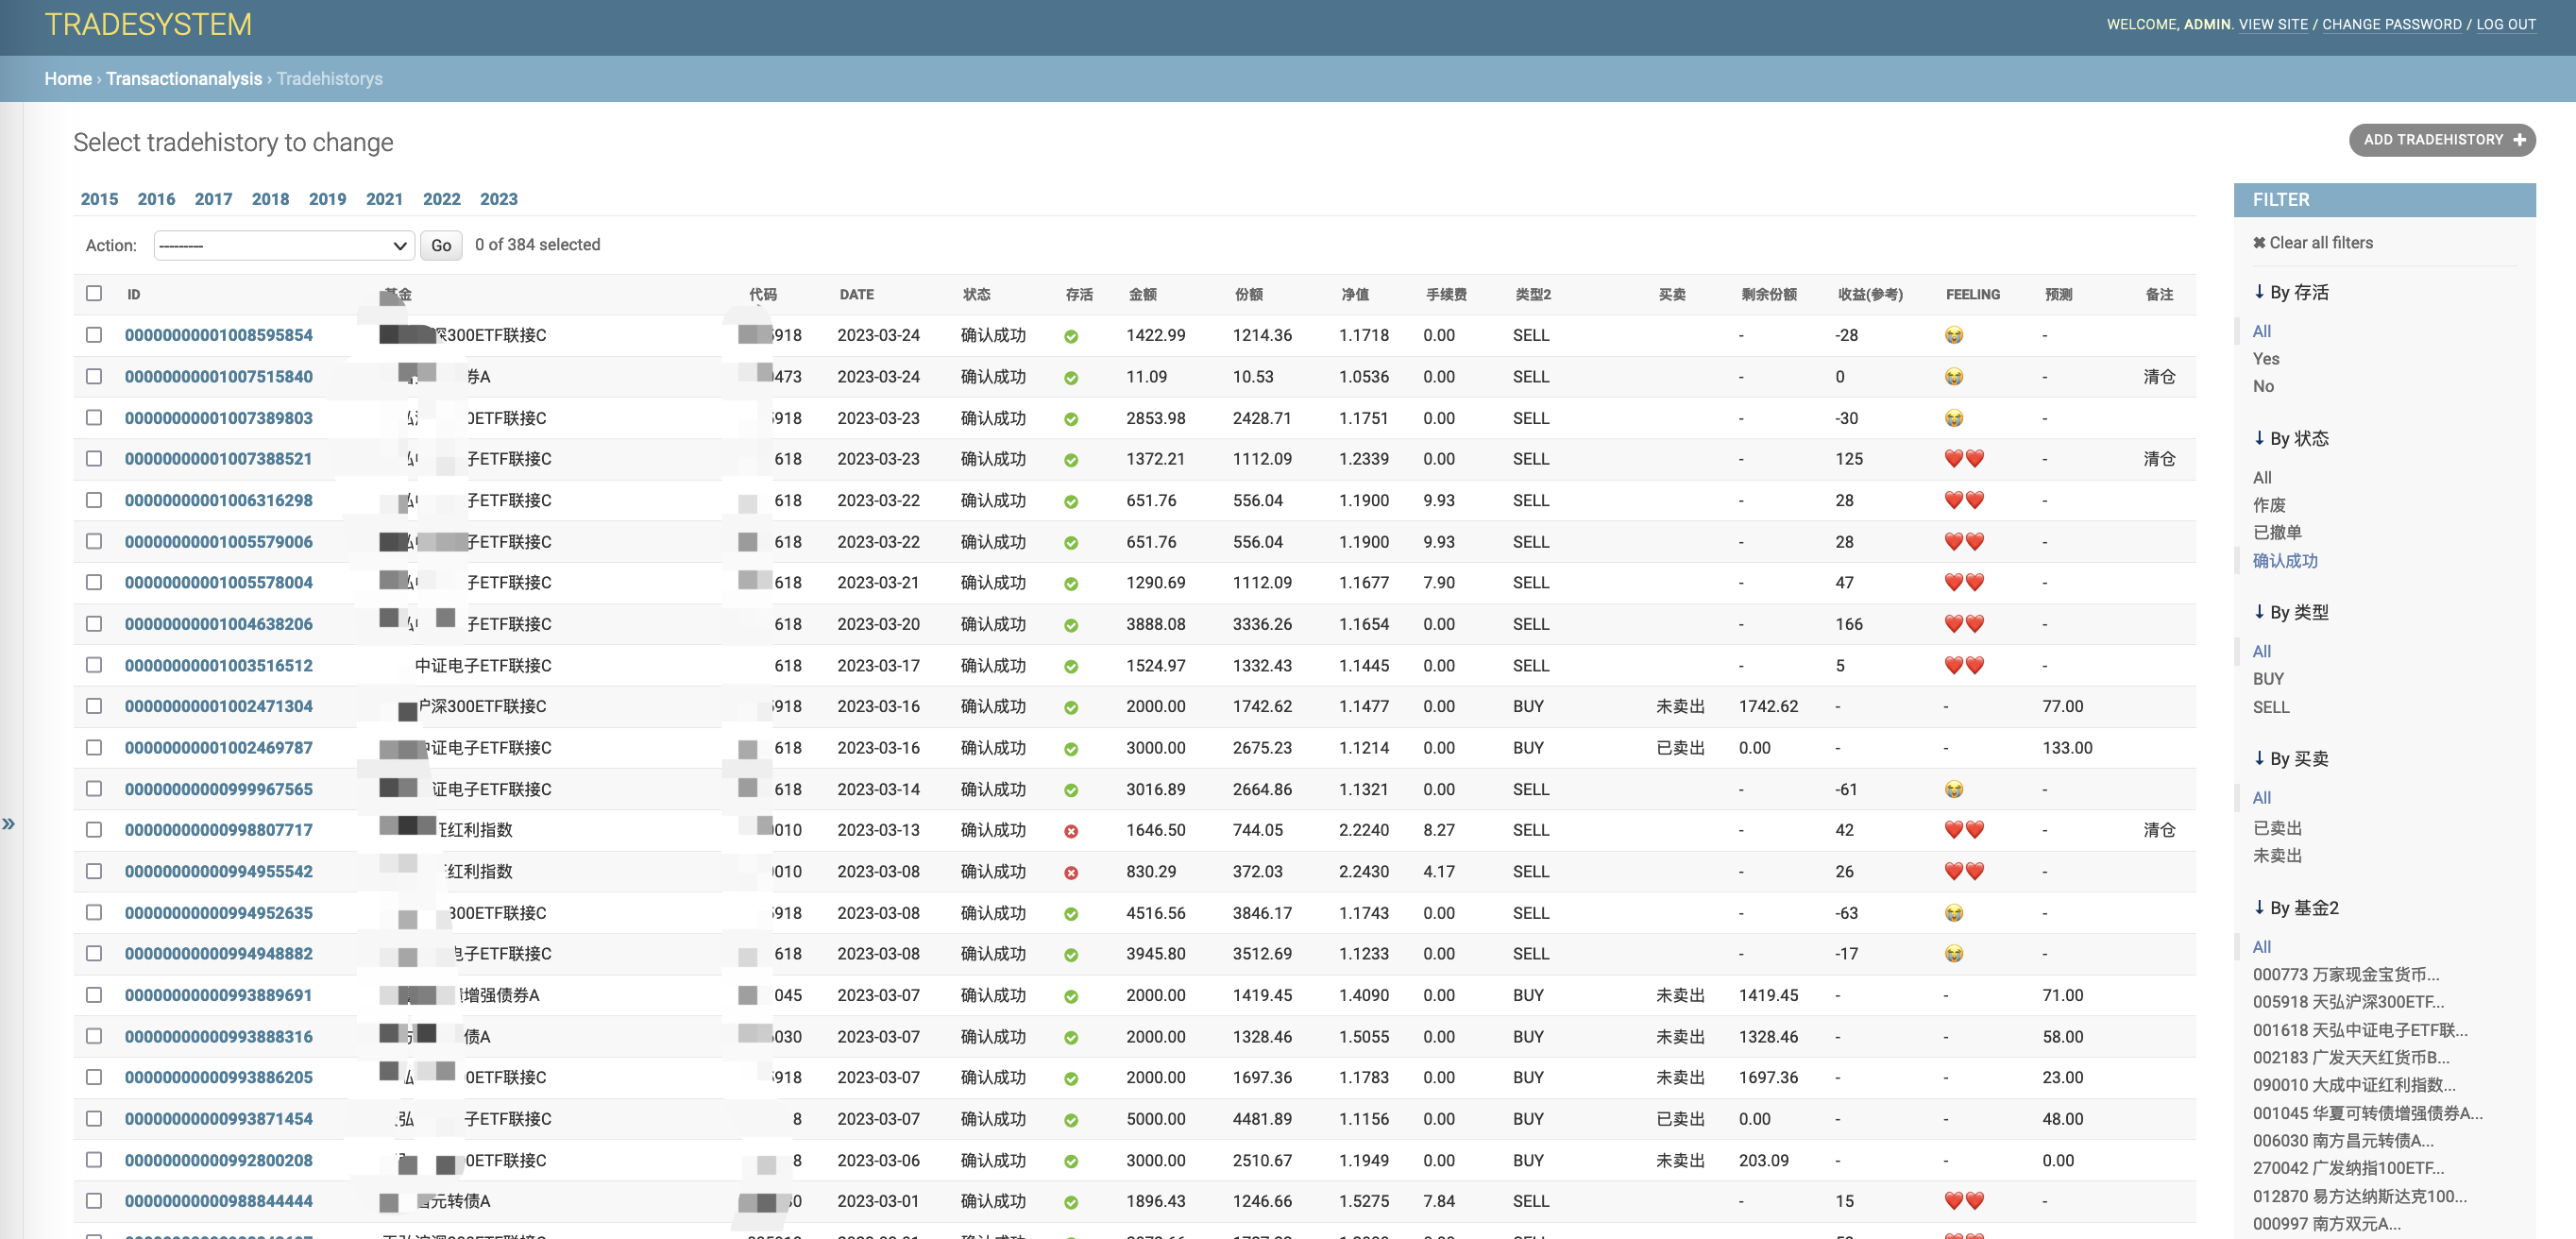2576x1239 pixels.
Task: Sort table by 金额 column header
Action: (x=1142, y=294)
